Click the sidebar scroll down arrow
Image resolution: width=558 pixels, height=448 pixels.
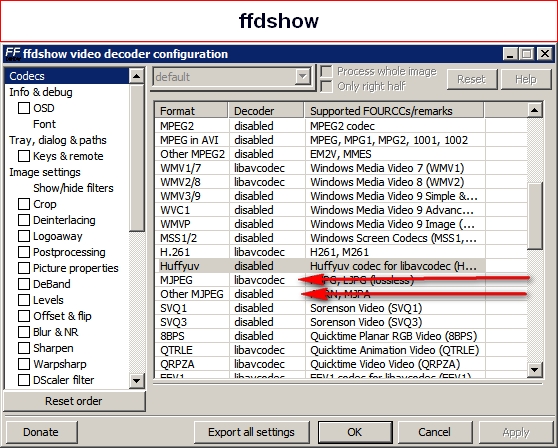137,381
